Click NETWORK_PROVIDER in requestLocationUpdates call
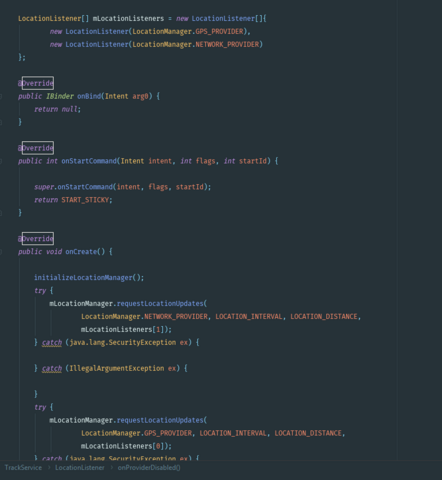Image resolution: width=442 pixels, height=480 pixels. tap(176, 316)
